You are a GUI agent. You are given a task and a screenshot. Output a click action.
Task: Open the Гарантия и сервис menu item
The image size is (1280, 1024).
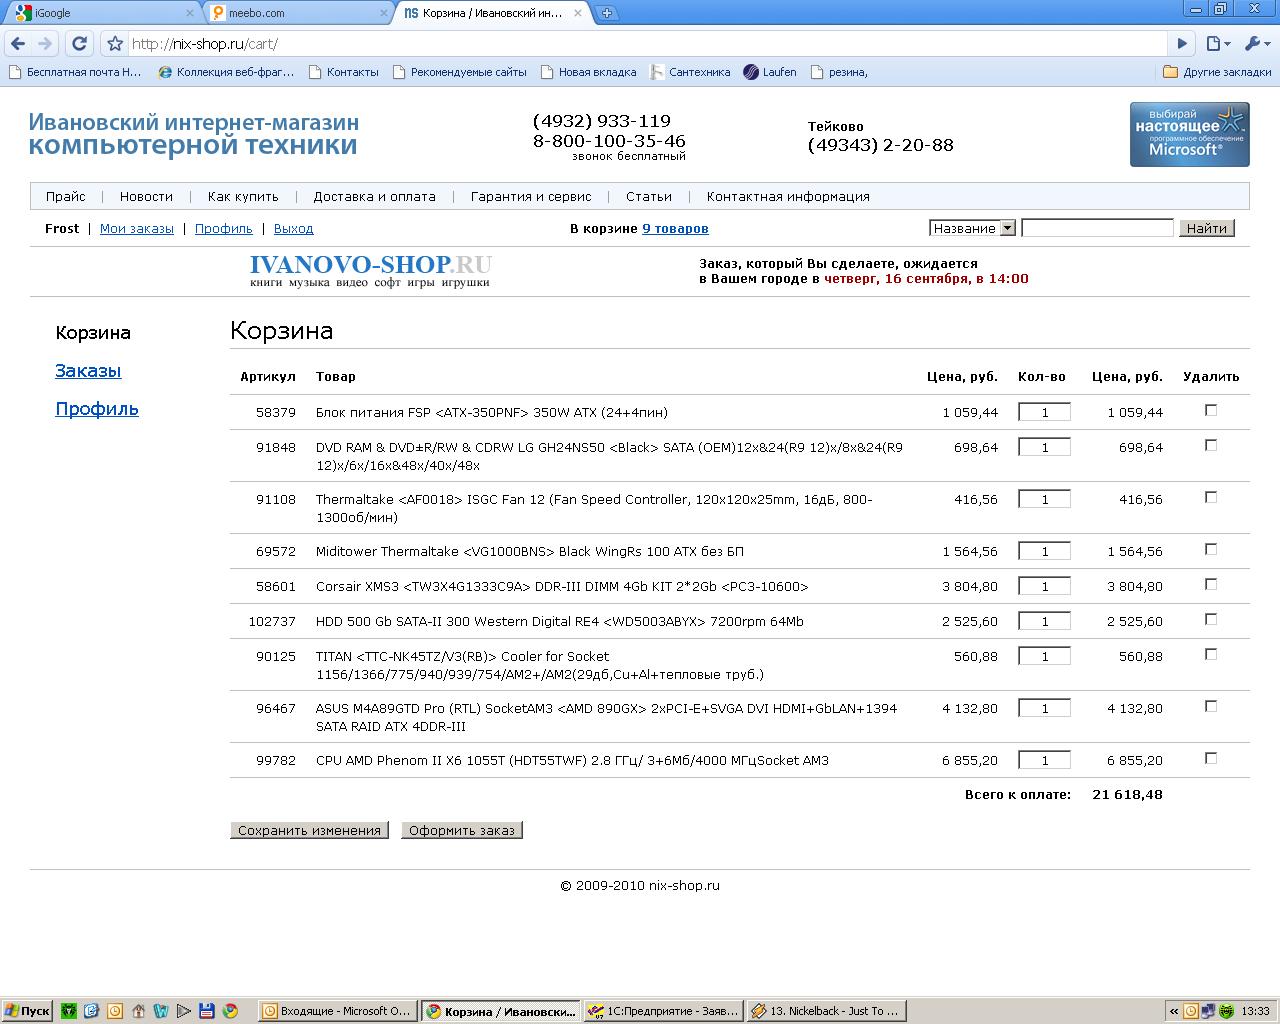click(531, 197)
